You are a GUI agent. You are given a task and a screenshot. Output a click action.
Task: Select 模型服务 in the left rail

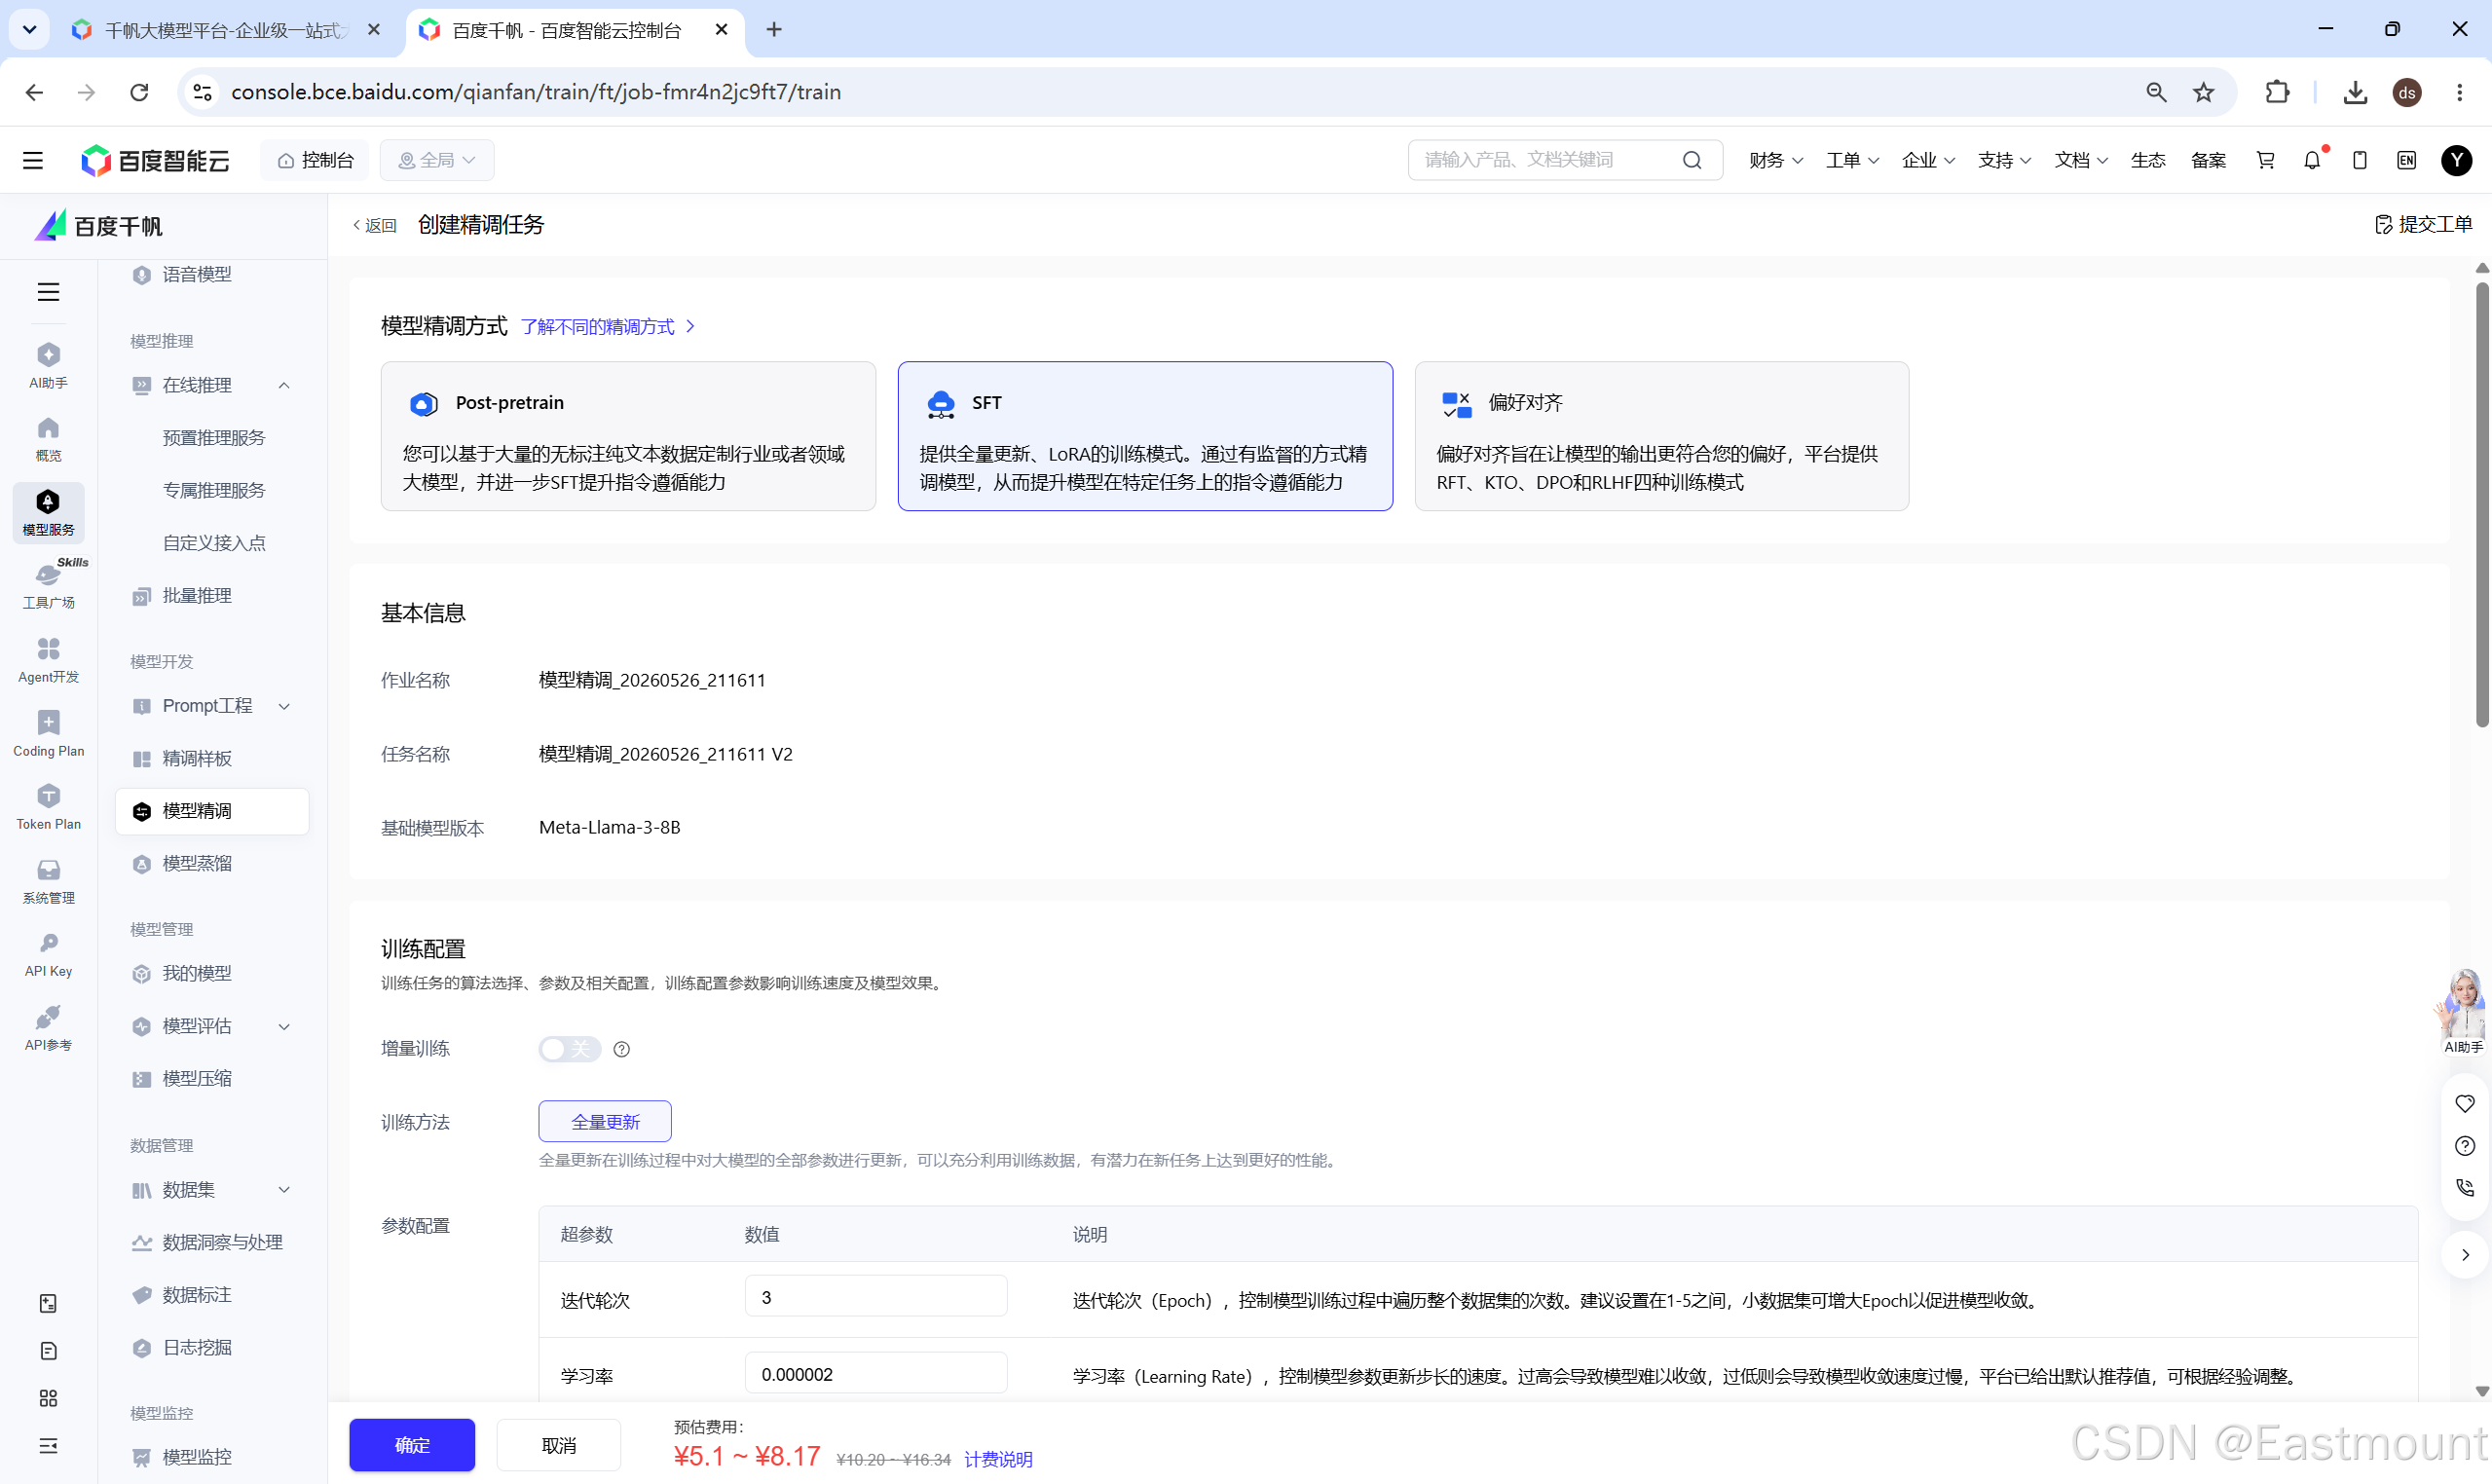(48, 512)
